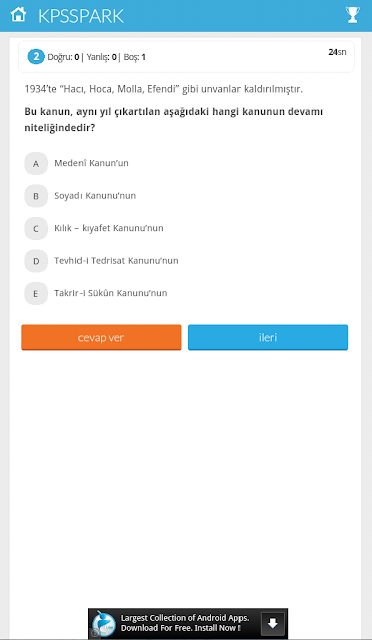Viewport: 372px width, 640px height.
Task: Choose option text Takrir-i Sükûn Kanunu'nun
Action: point(111,293)
